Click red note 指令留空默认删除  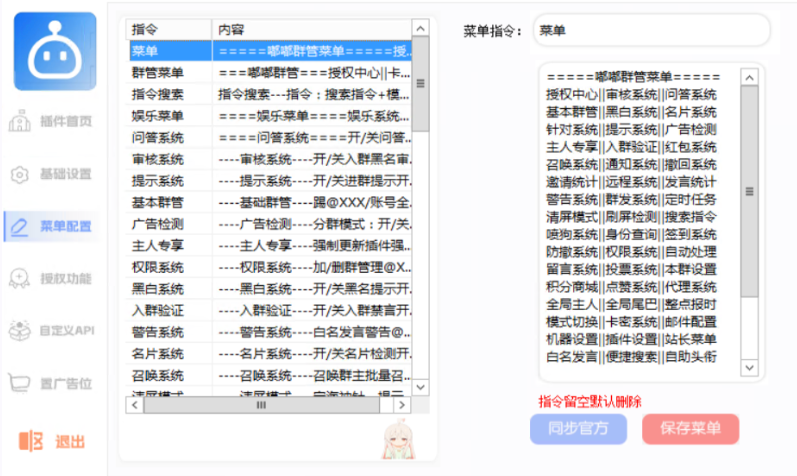(x=590, y=402)
